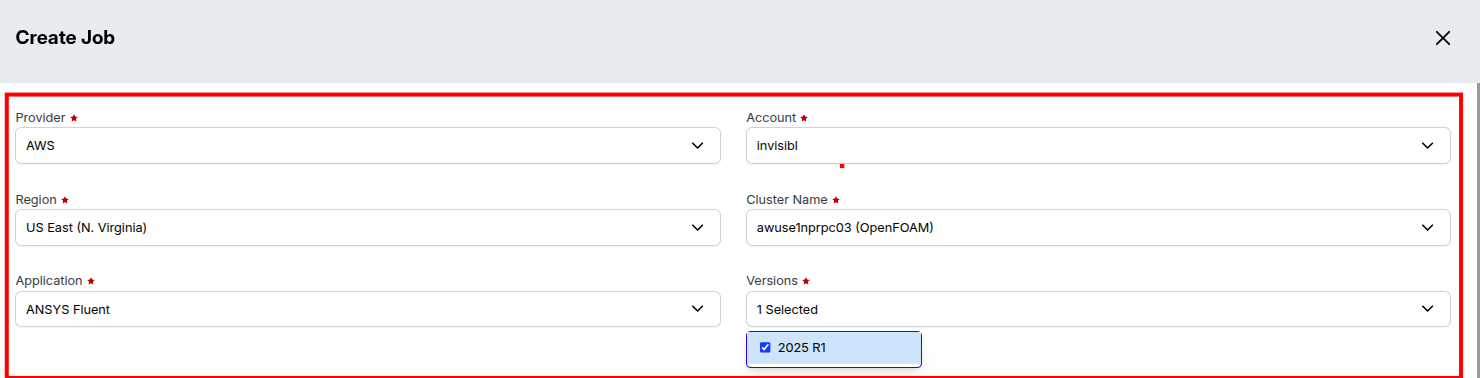This screenshot has width=1480, height=378.
Task: Click the Provider field label
Action: (x=41, y=118)
